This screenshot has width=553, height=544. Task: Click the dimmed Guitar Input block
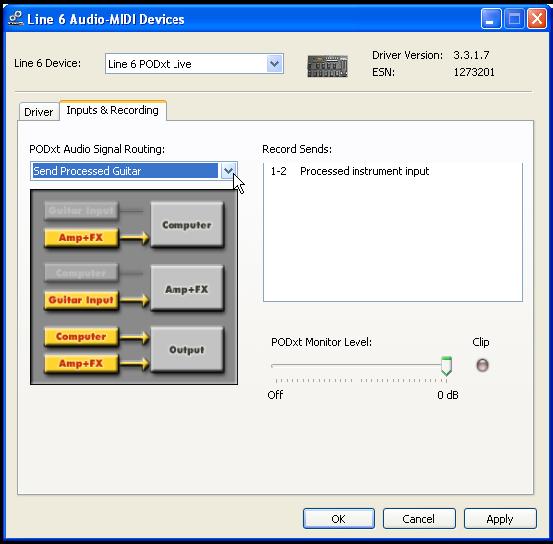81,211
